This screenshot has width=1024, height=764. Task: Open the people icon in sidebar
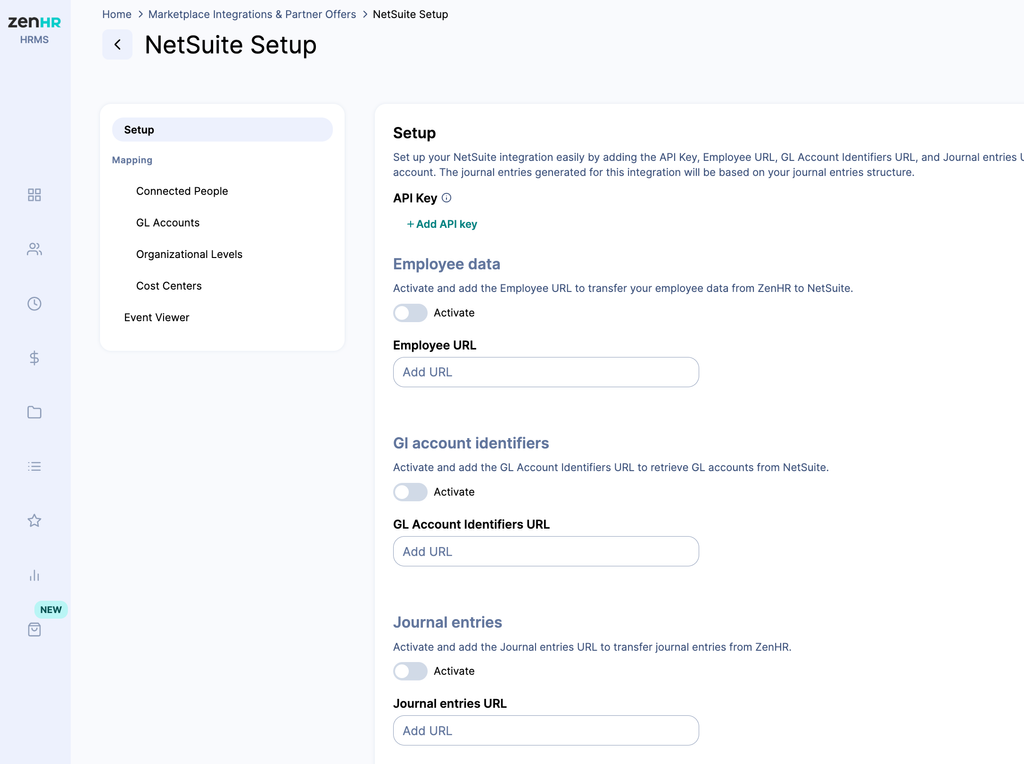click(x=35, y=249)
